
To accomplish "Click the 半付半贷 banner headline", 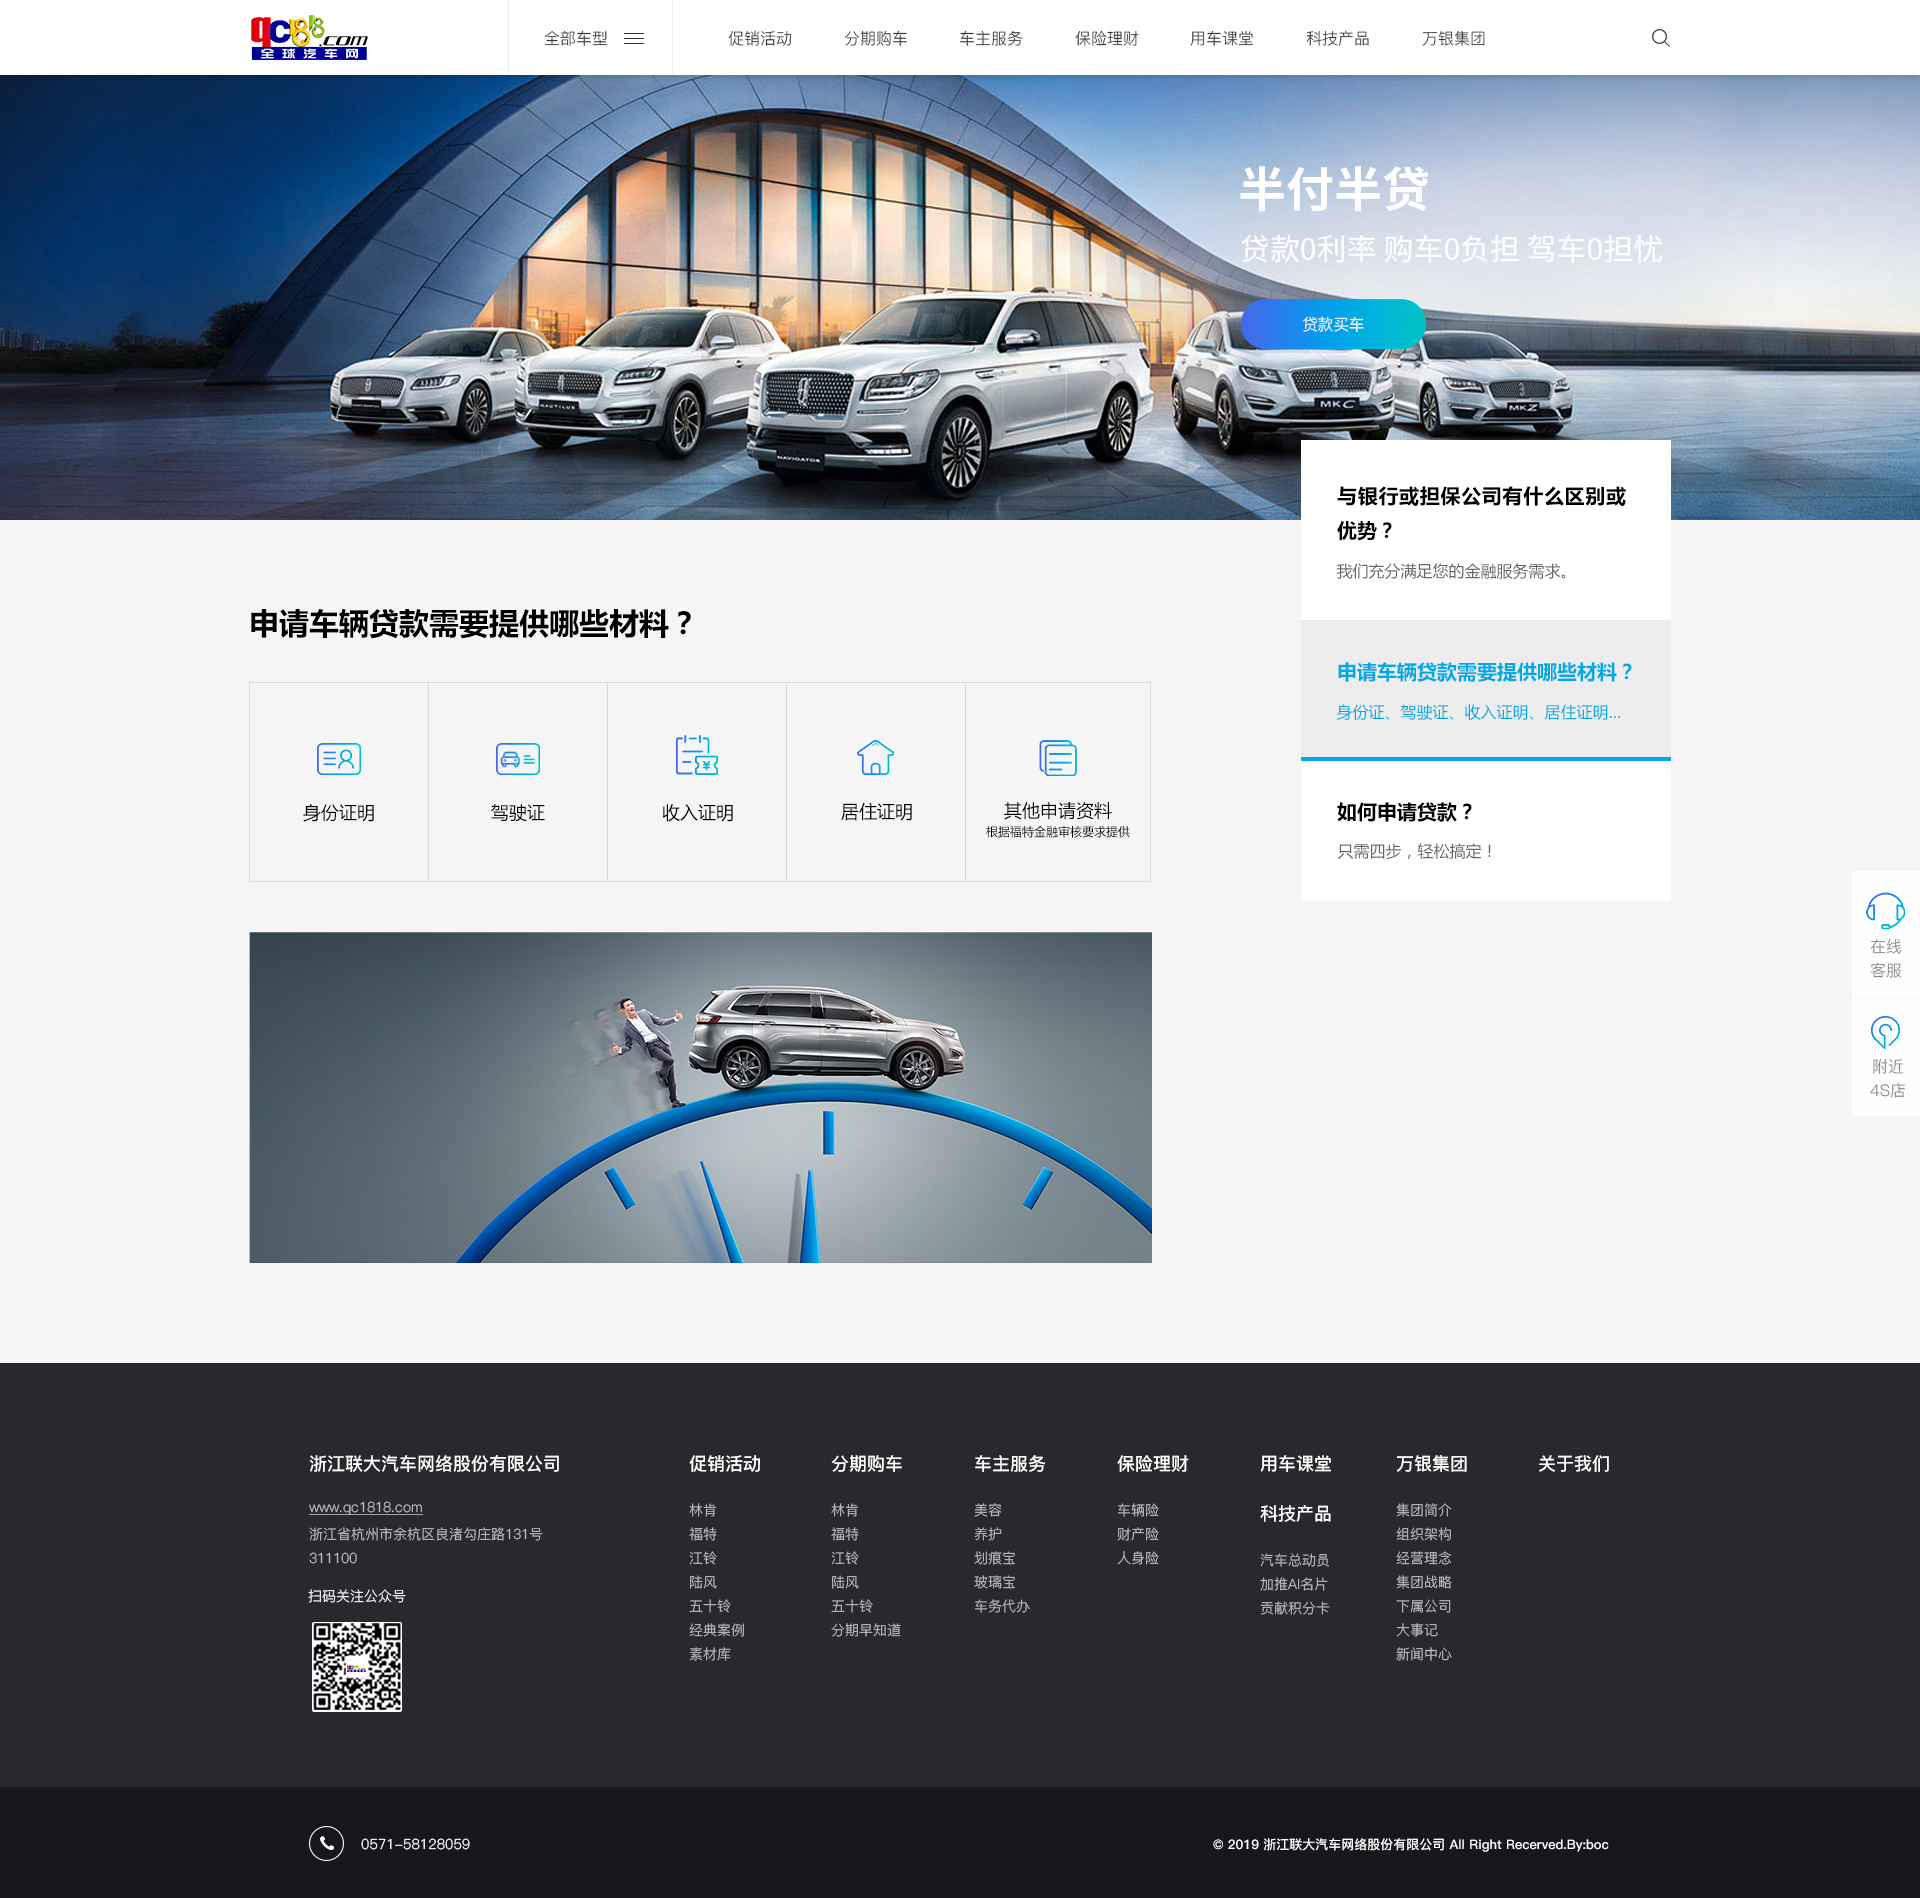I will [1334, 189].
